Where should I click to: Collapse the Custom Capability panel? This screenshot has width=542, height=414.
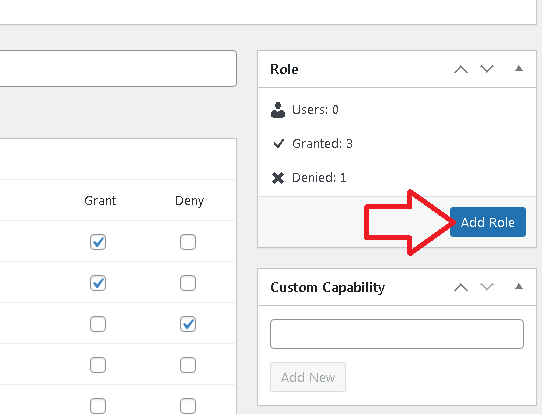518,286
